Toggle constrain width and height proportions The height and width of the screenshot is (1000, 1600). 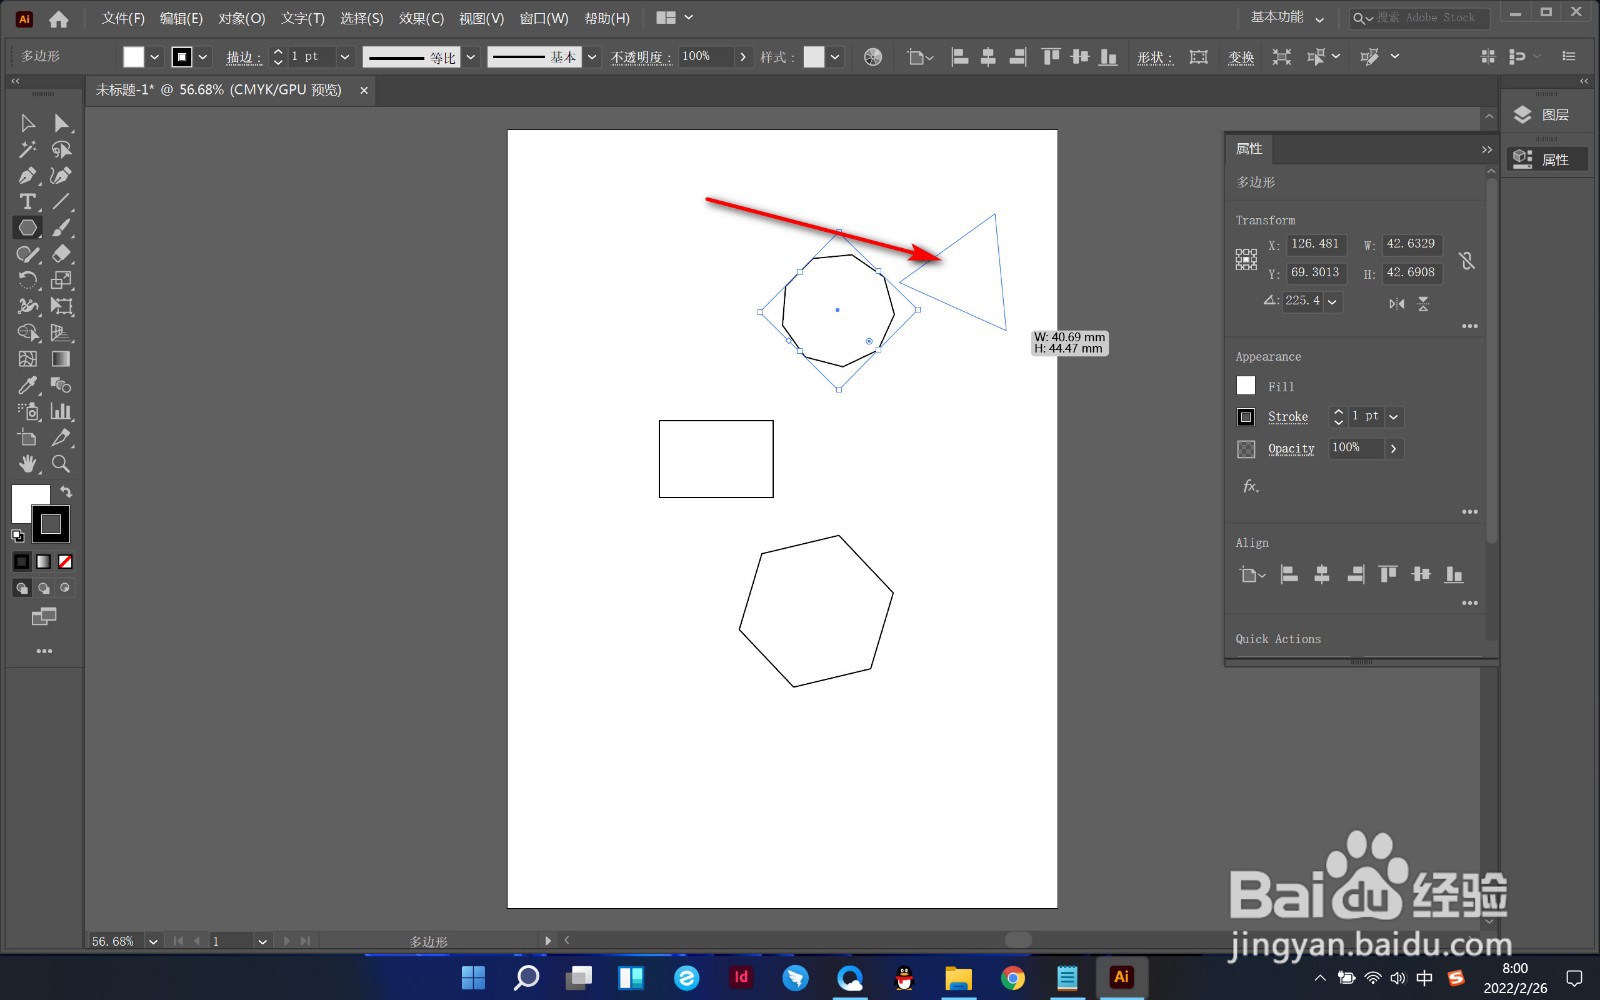point(1466,261)
